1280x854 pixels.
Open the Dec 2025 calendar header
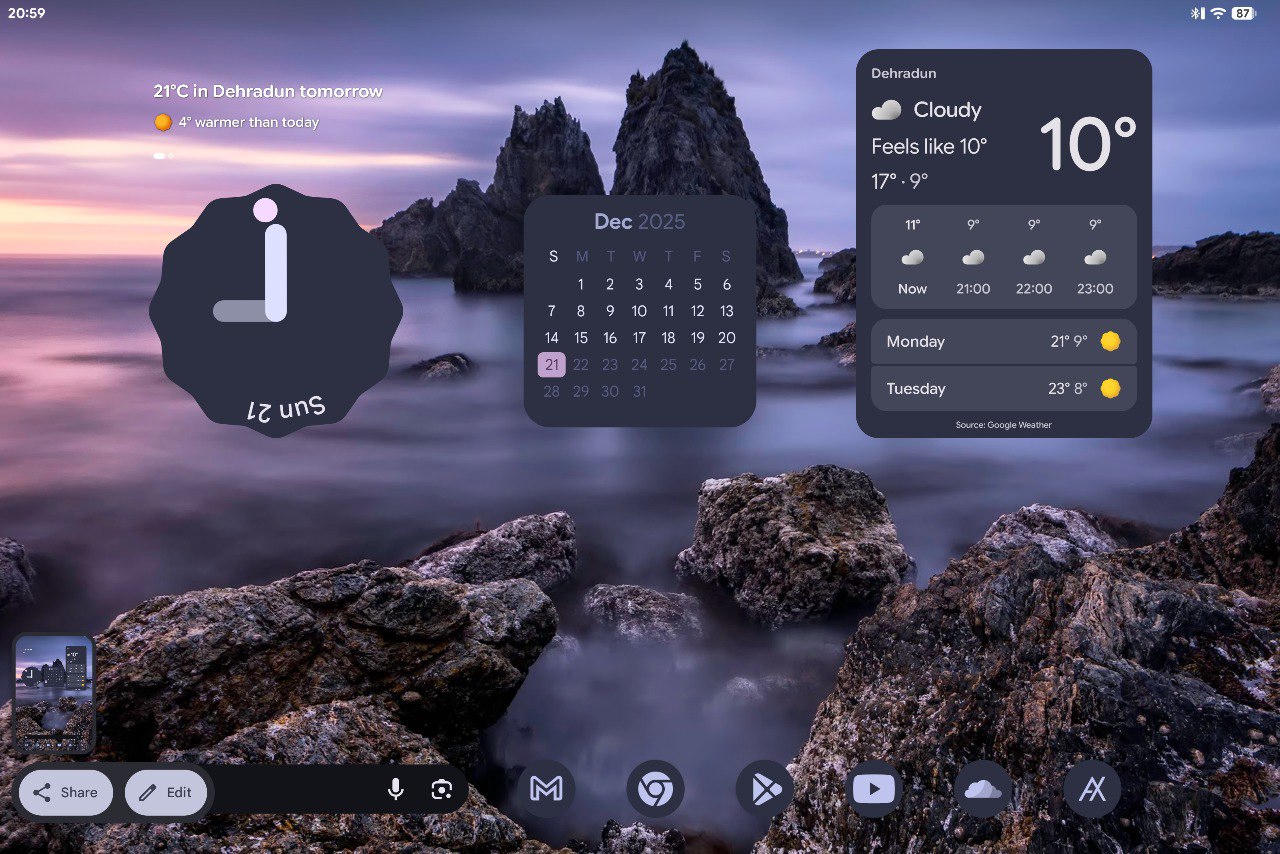(x=640, y=221)
